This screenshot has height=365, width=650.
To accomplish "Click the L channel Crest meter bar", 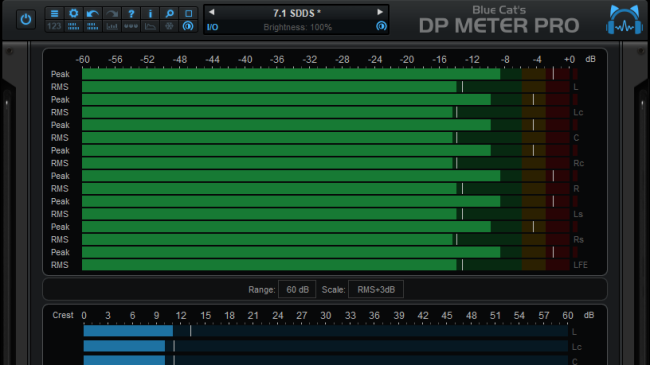I will (x=326, y=331).
